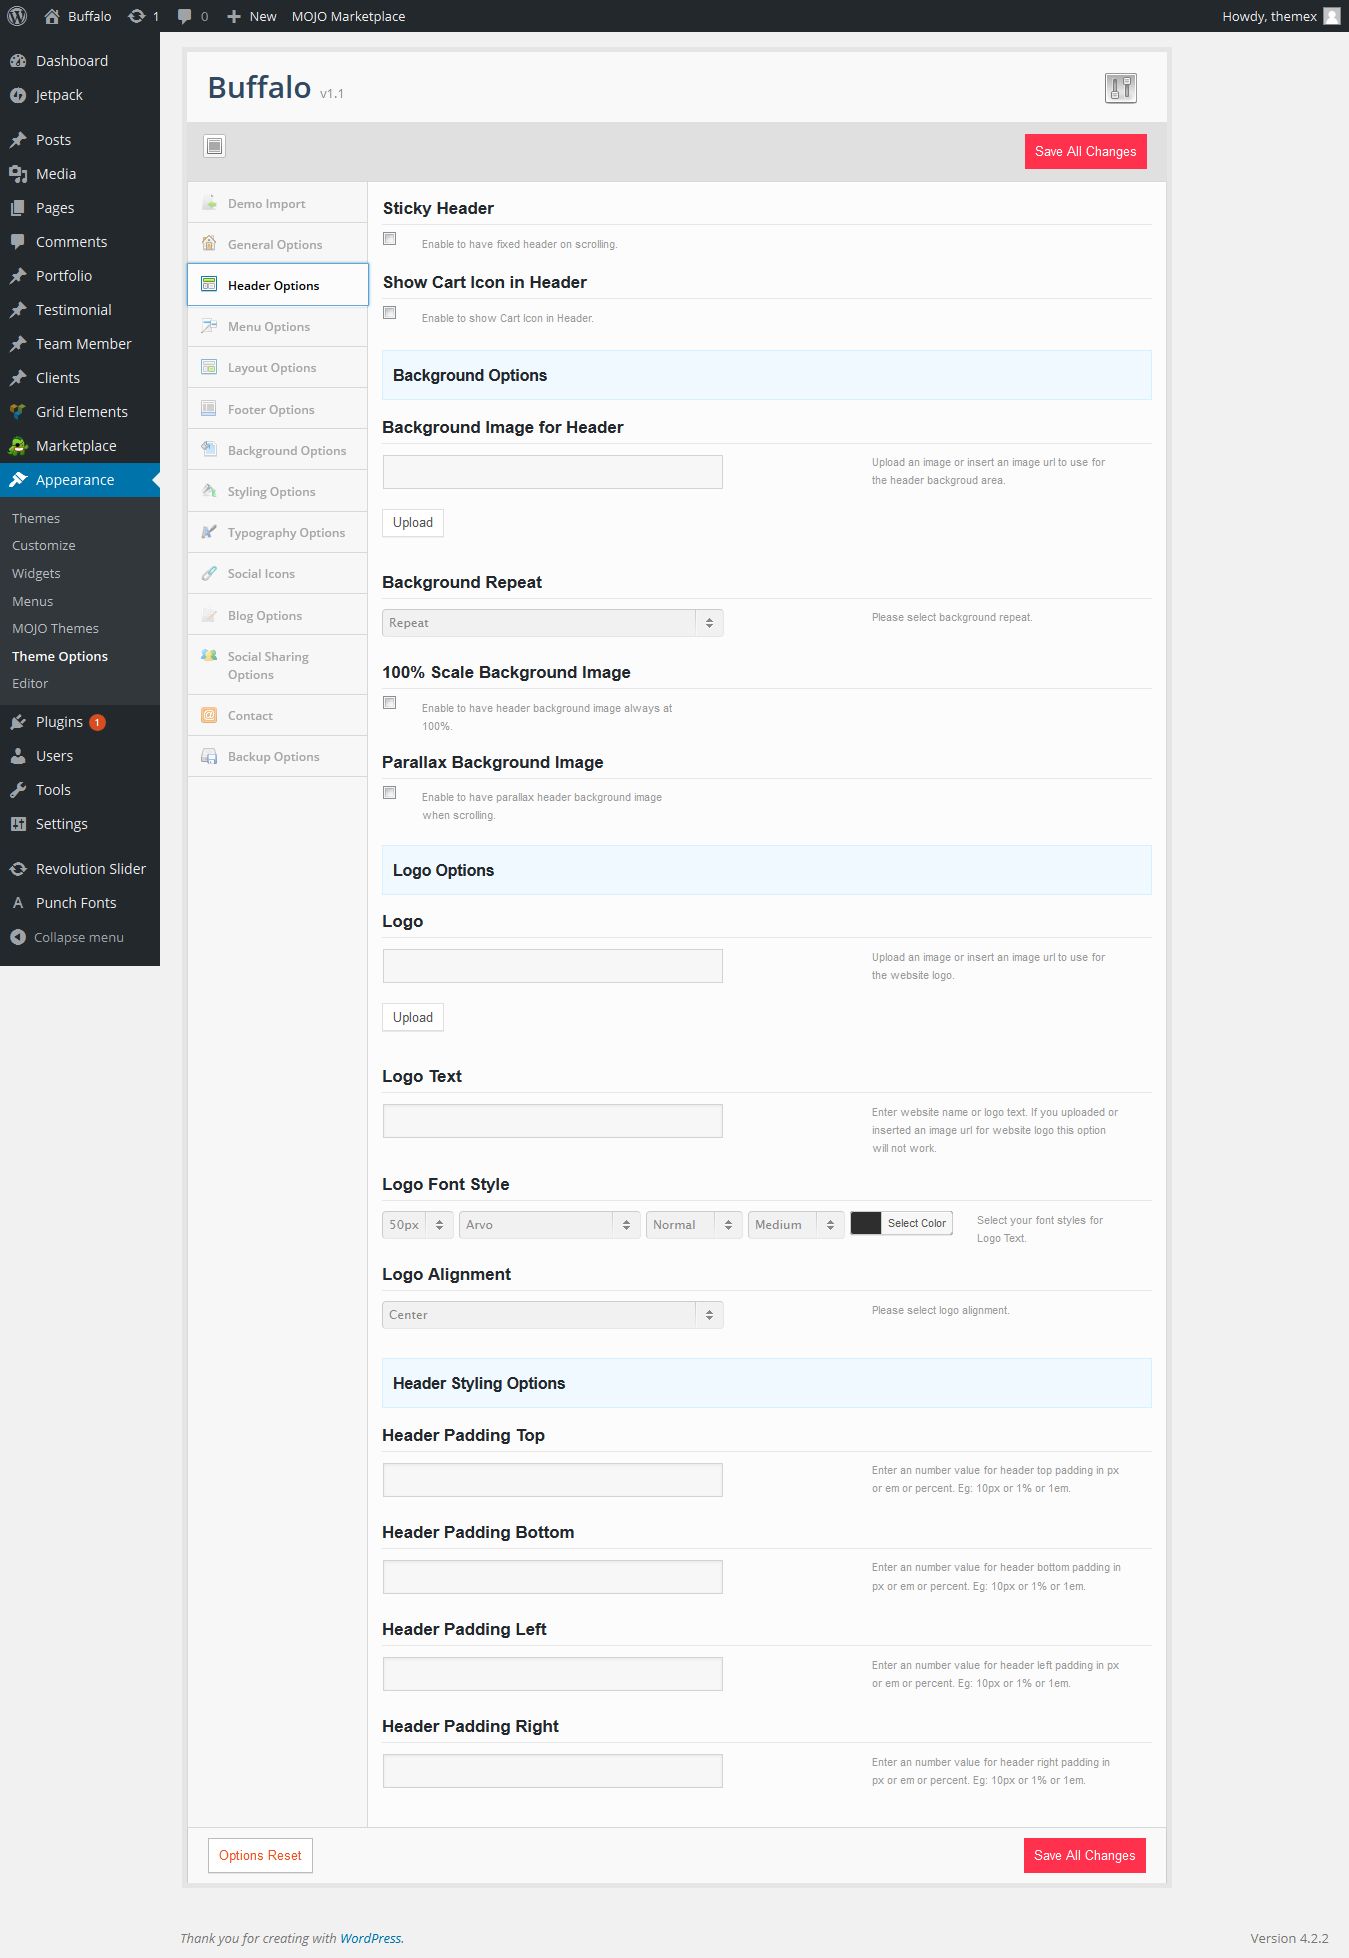Click the Logo Text input field
The height and width of the screenshot is (1958, 1349).
point(552,1121)
